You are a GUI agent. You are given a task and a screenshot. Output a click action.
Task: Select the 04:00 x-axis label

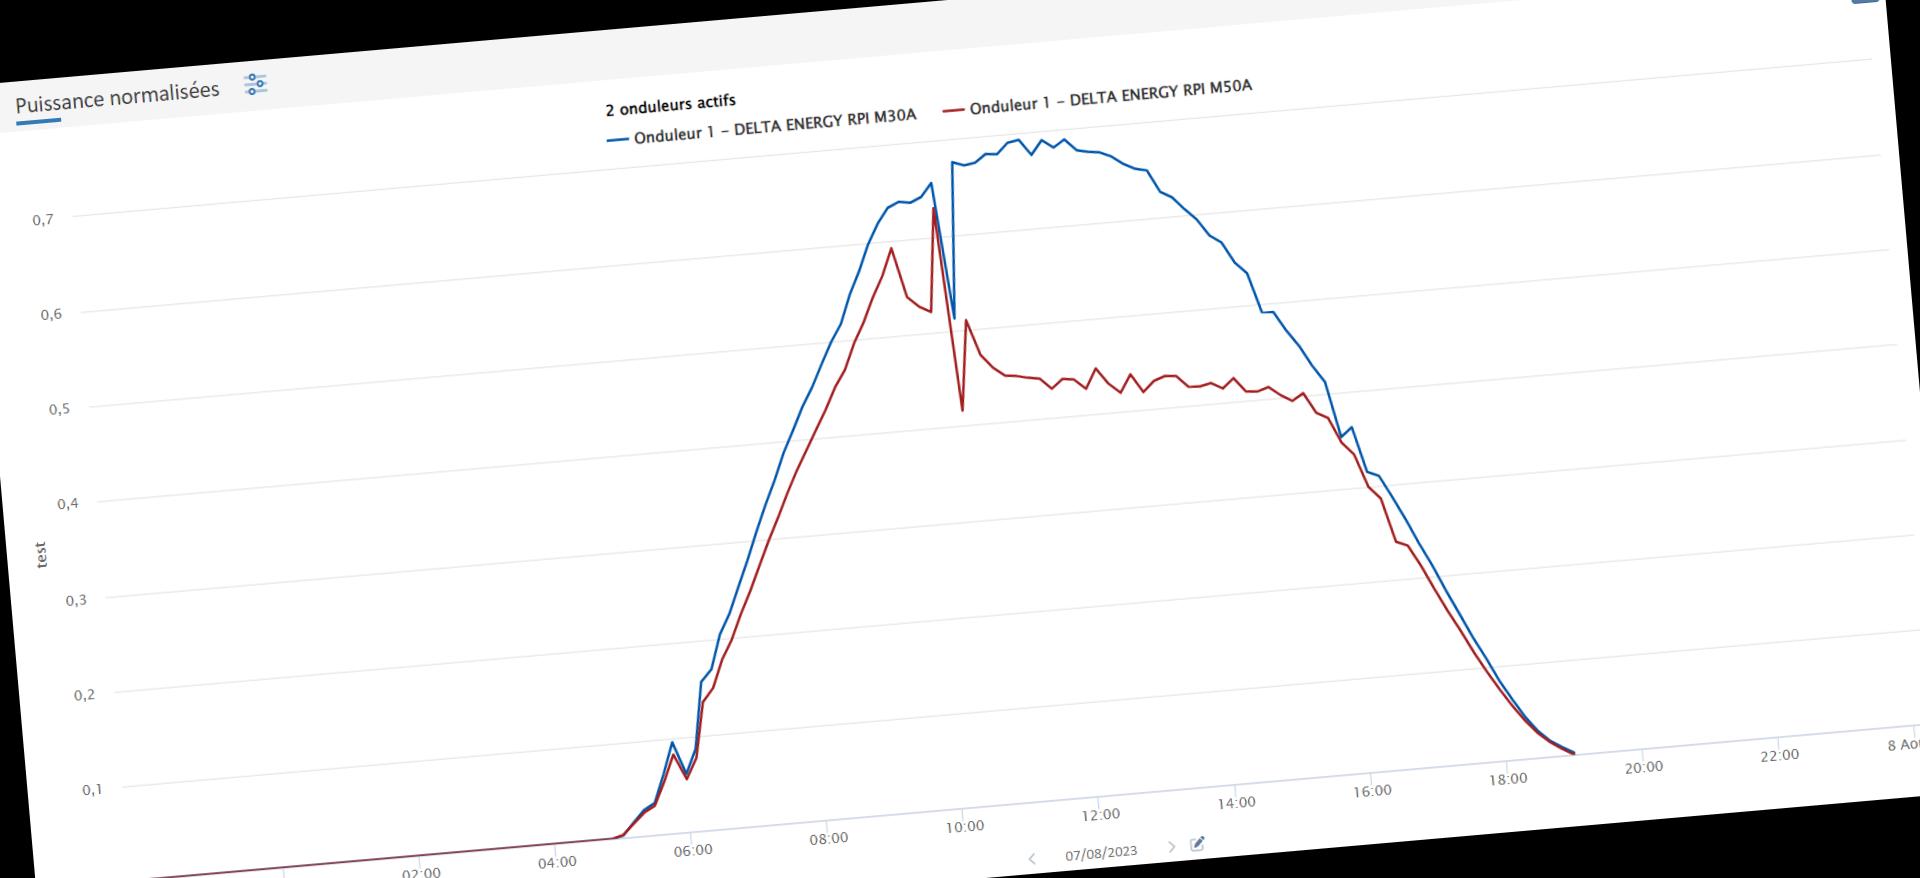(557, 862)
